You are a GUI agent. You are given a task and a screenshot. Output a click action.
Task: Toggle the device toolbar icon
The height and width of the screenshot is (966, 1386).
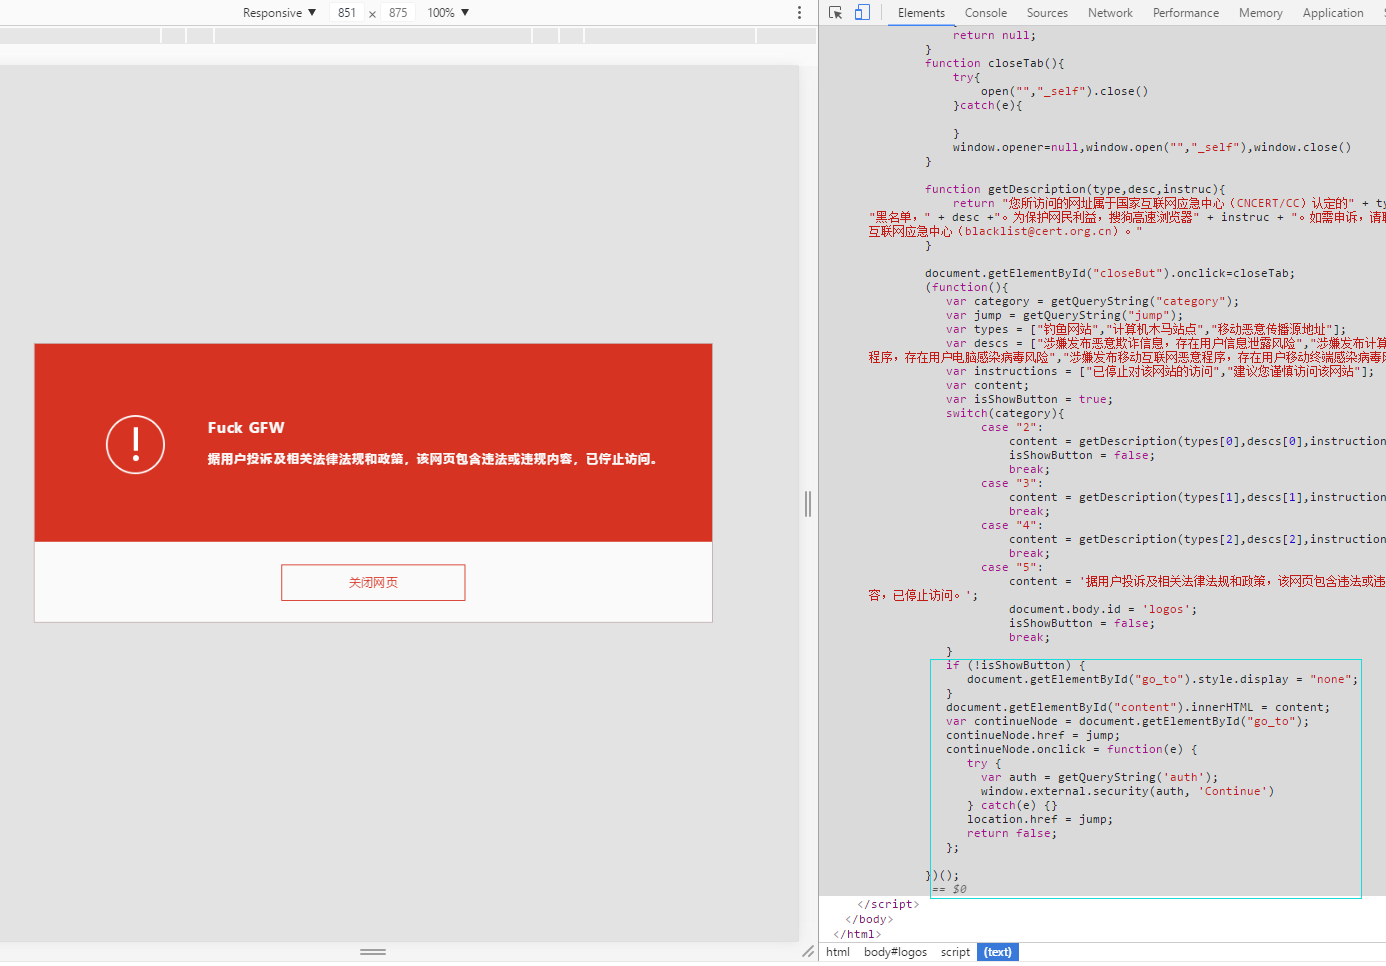pyautogui.click(x=862, y=13)
